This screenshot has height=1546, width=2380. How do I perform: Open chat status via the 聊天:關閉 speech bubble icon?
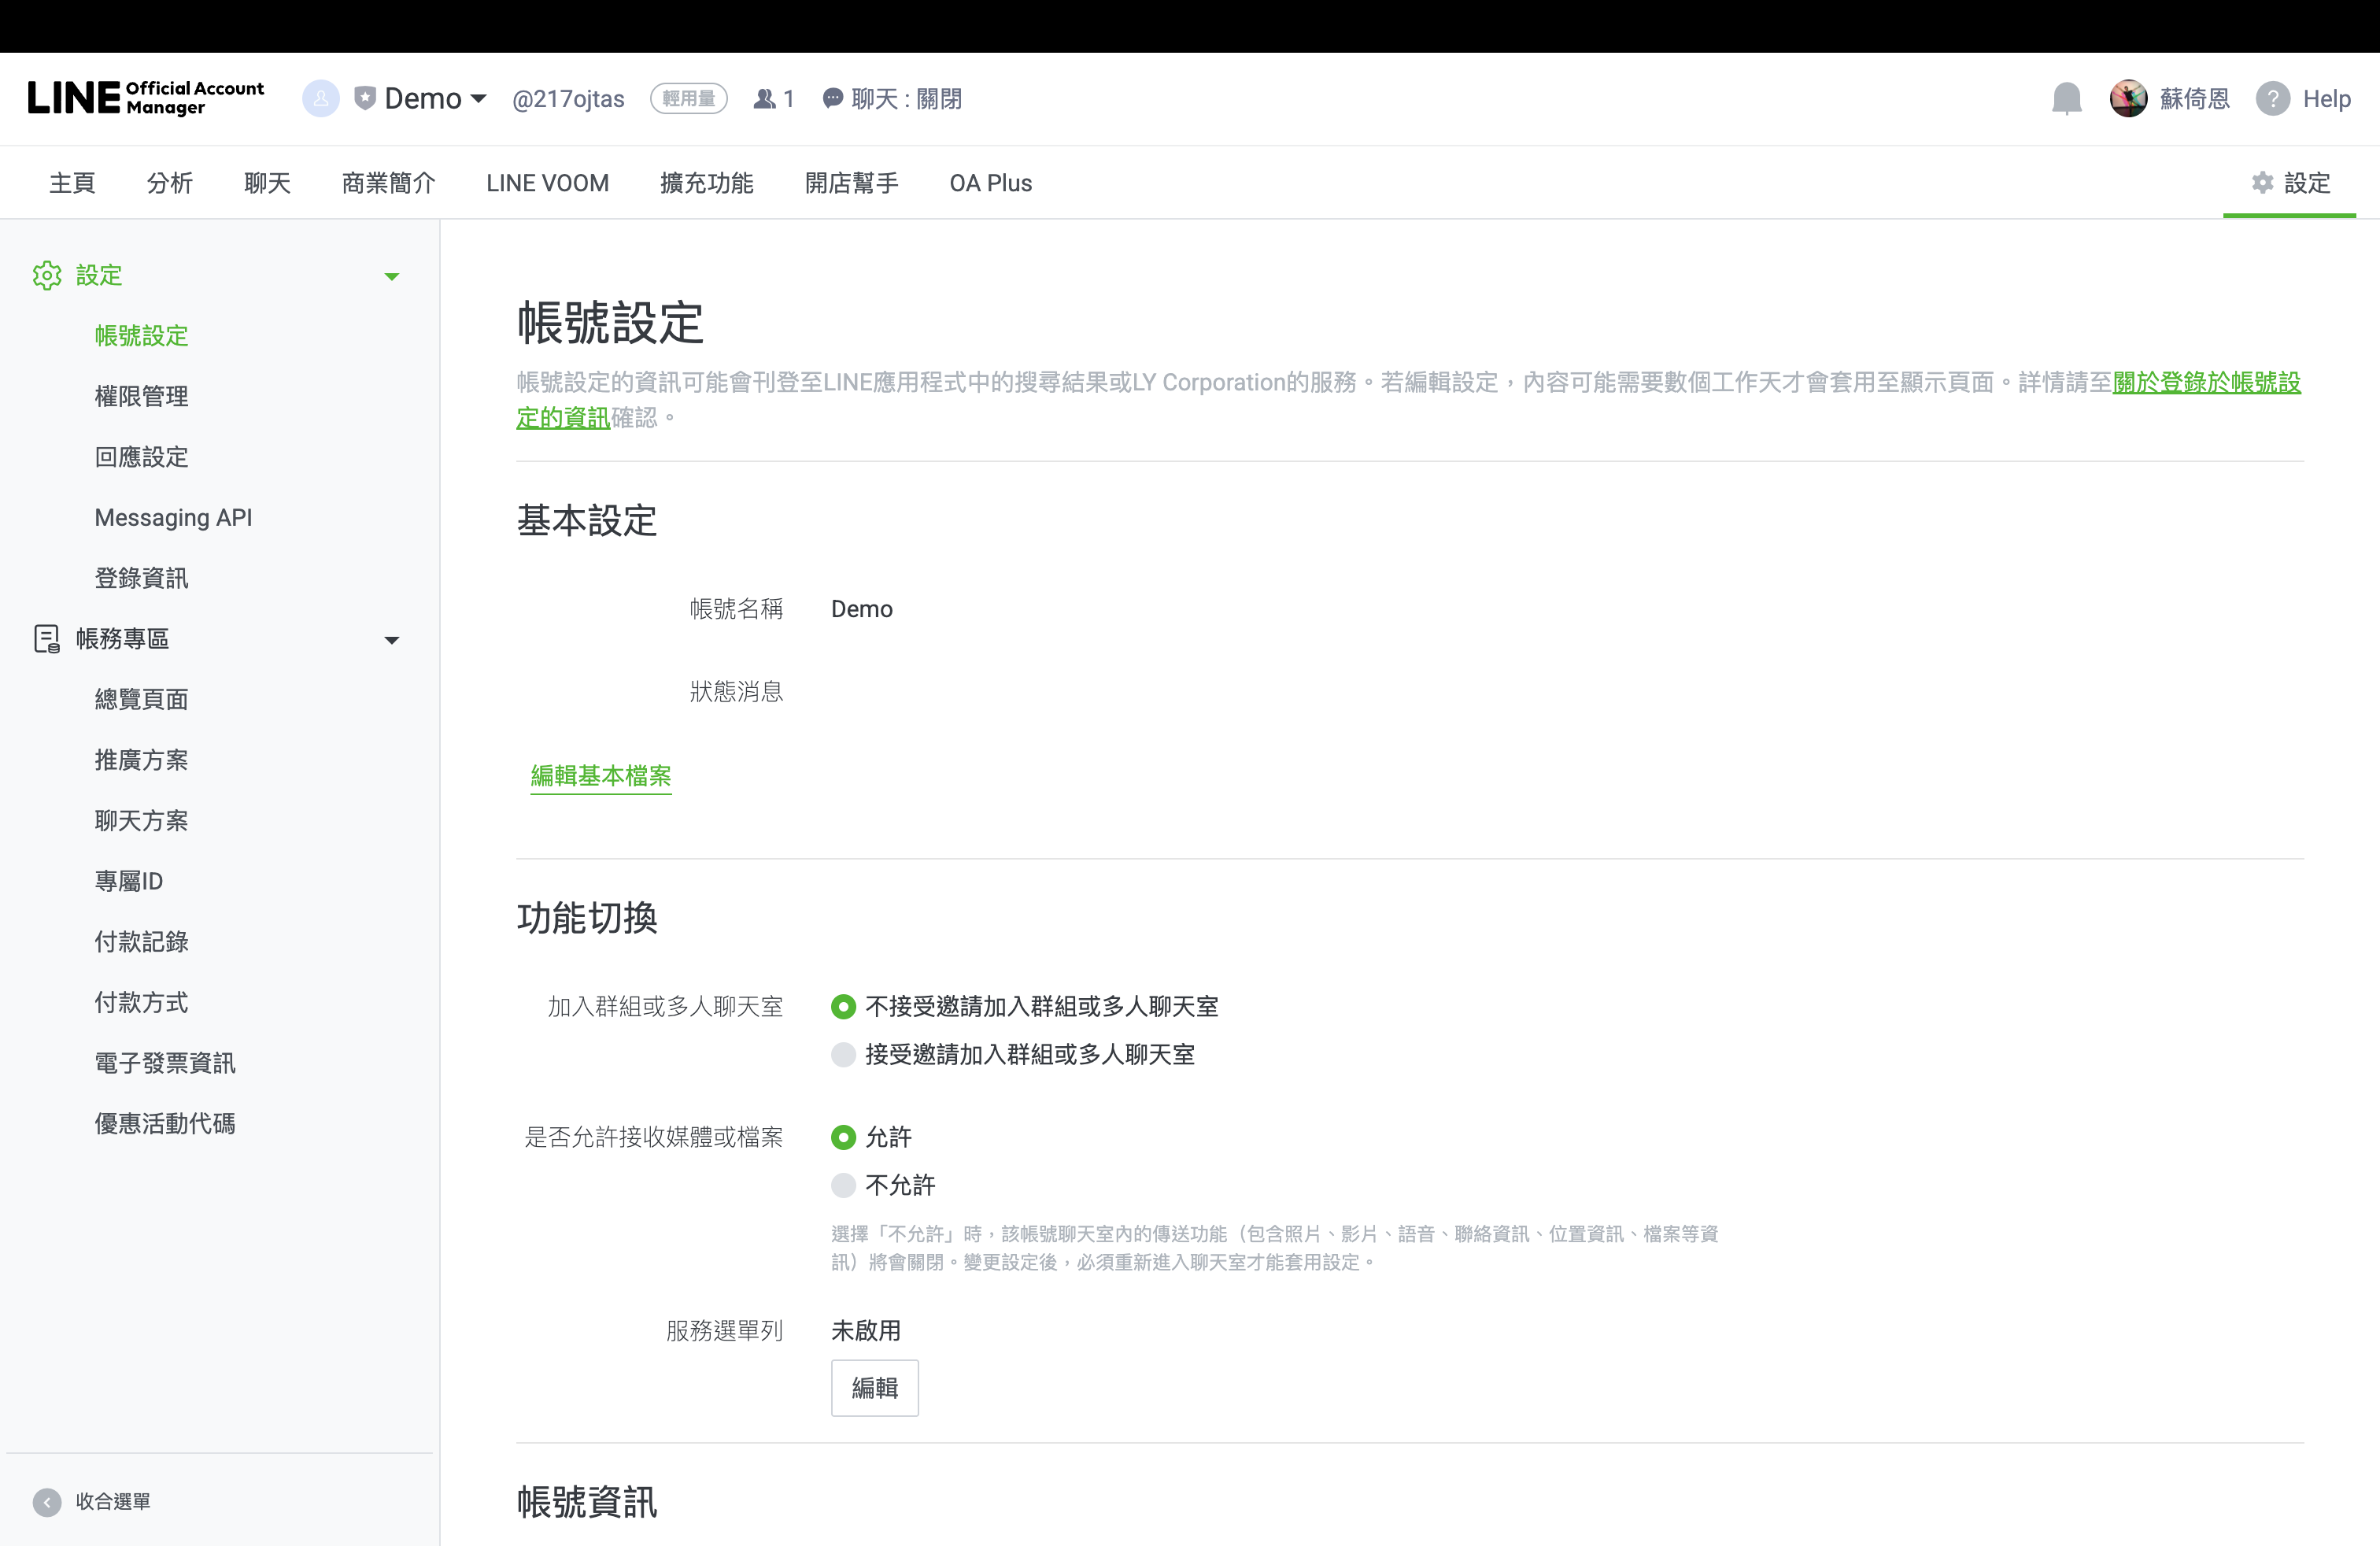pyautogui.click(x=833, y=98)
